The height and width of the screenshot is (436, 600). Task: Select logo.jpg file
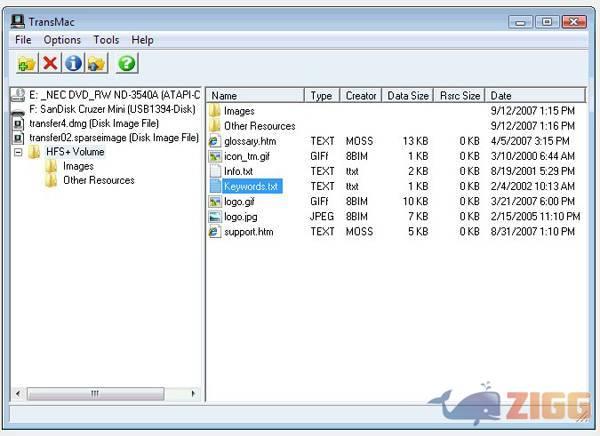click(241, 217)
